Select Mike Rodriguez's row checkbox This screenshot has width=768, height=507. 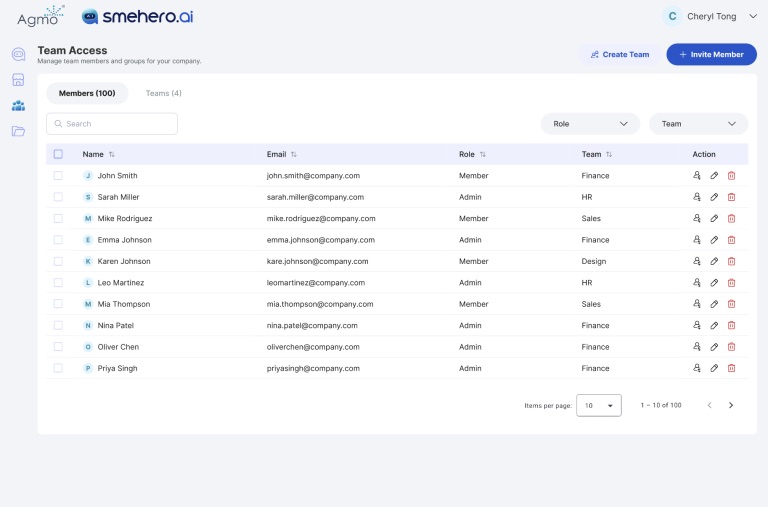[x=58, y=218]
